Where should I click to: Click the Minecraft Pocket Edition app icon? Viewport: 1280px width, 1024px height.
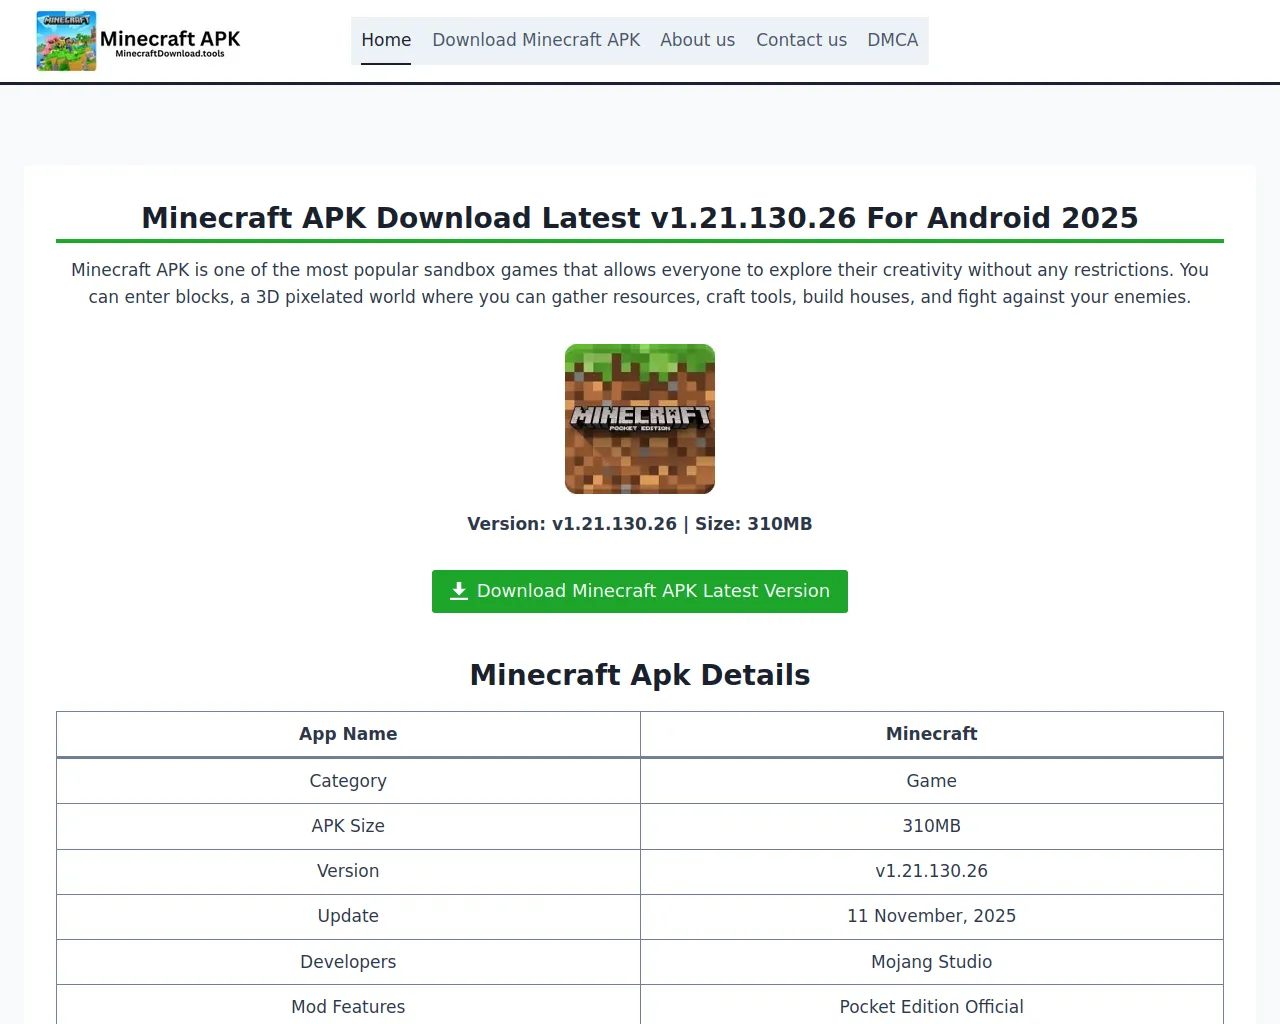[x=640, y=419]
